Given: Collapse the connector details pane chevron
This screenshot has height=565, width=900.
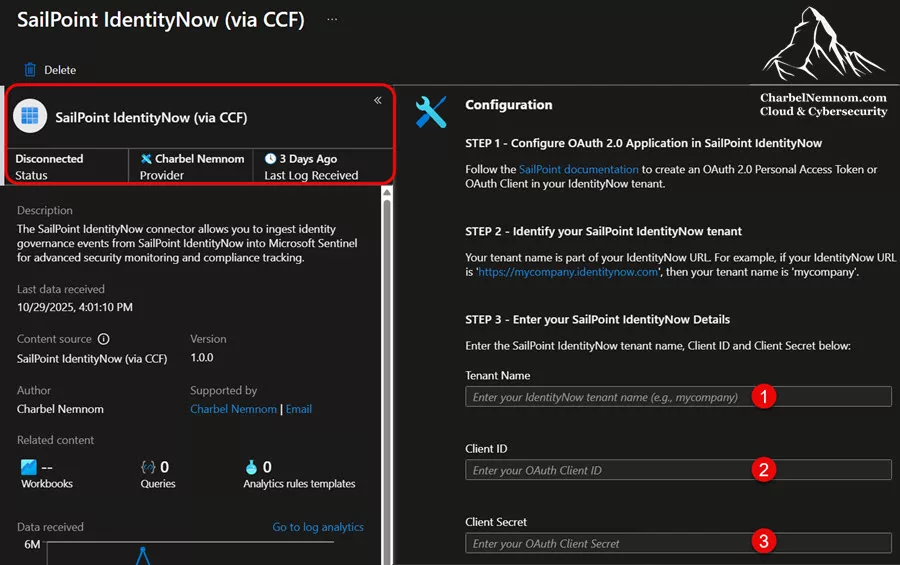Looking at the screenshot, I should 378,100.
